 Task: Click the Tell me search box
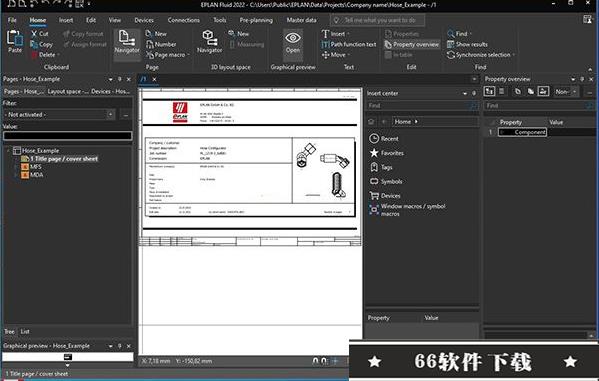click(377, 20)
